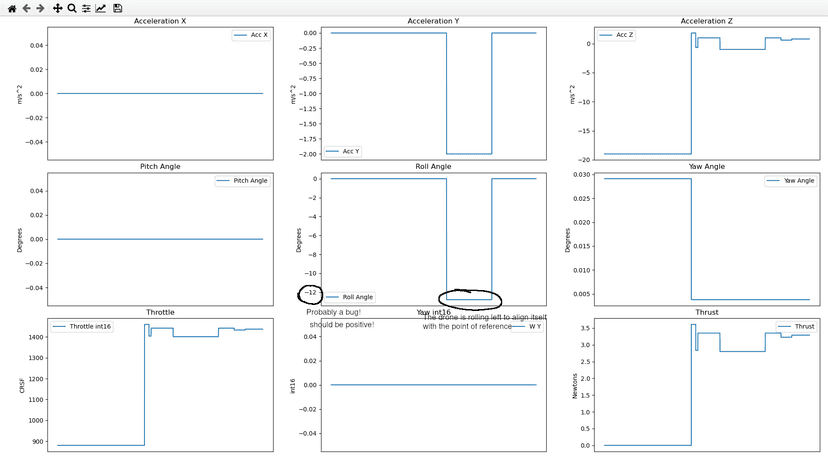The width and height of the screenshot is (828, 456).
Task: Click the Home reset view icon
Action: click(11, 8)
